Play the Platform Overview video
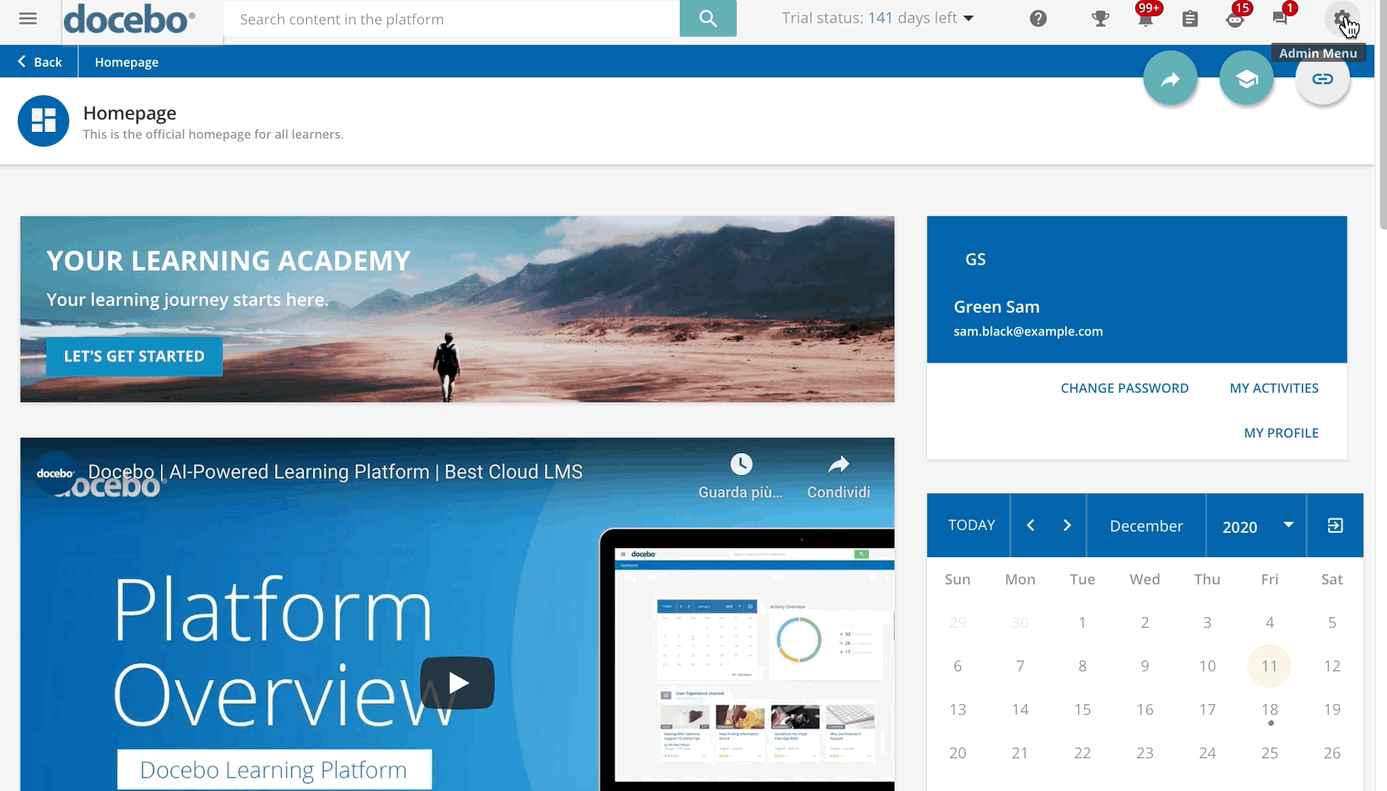The image size is (1387, 791). tap(457, 683)
